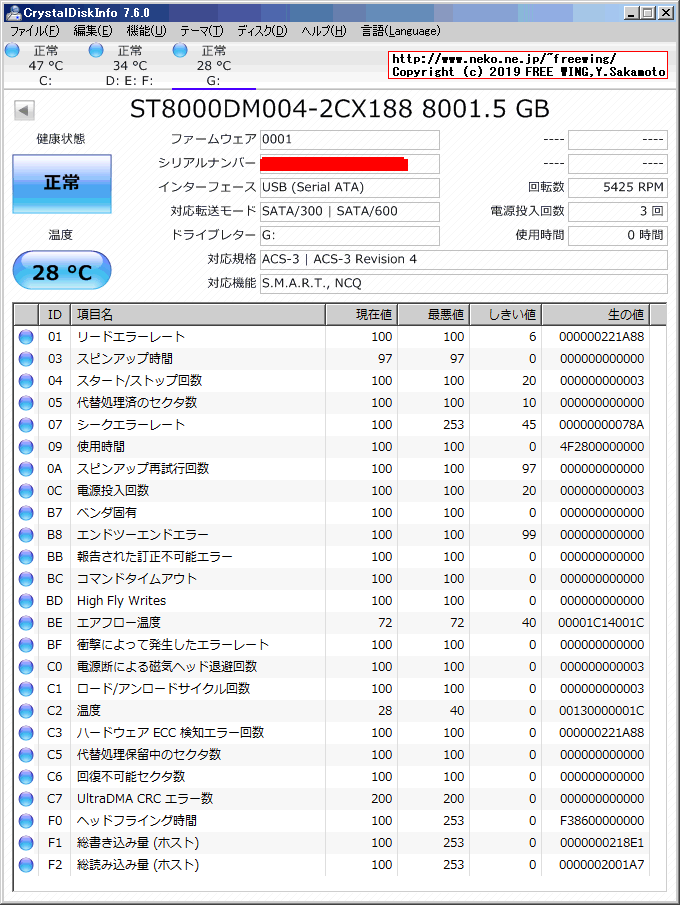Screen dimensions: 680x905
Task: Click the 正常 health status button
Action: pyautogui.click(x=62, y=184)
